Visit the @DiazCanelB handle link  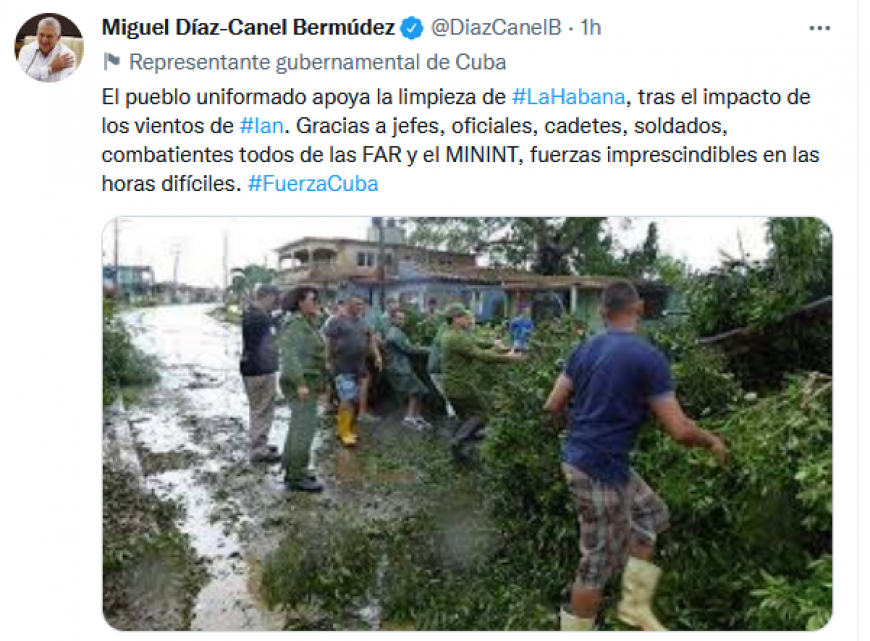tap(496, 28)
